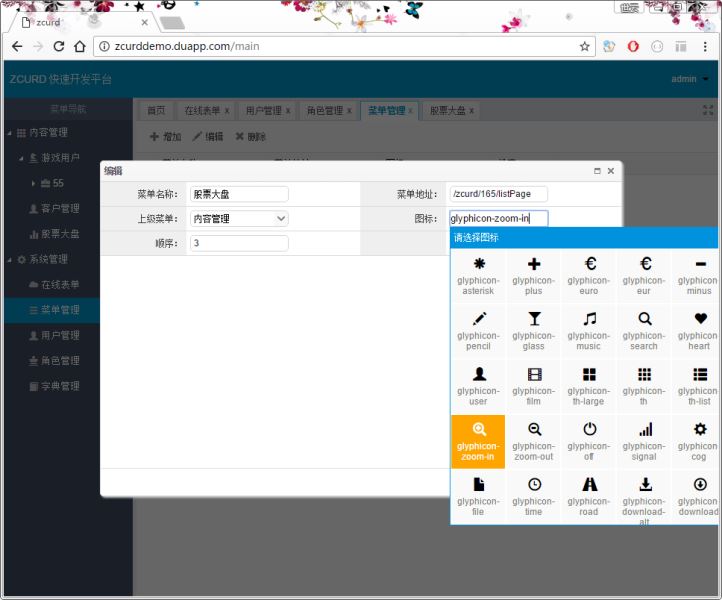Collapse the 内容管理 tree node
722x600 pixels.
coord(10,133)
